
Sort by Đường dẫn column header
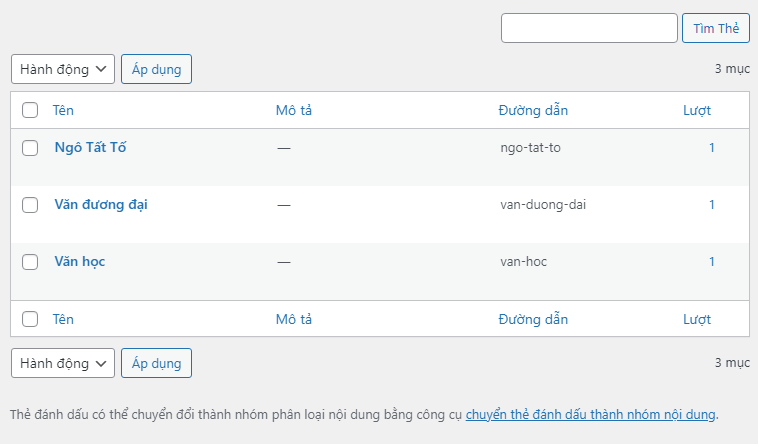[533, 110]
